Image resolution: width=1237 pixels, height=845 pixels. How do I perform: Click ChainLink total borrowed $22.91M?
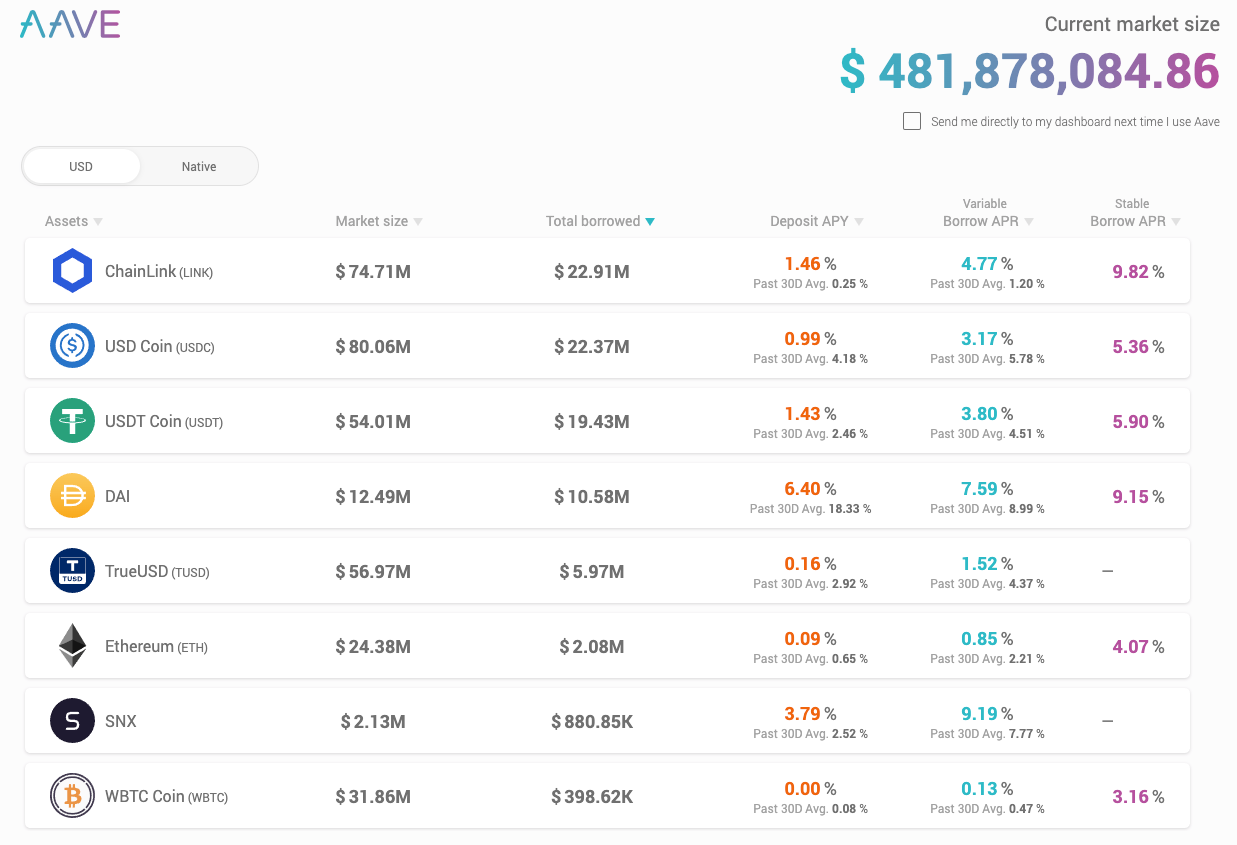[592, 271]
